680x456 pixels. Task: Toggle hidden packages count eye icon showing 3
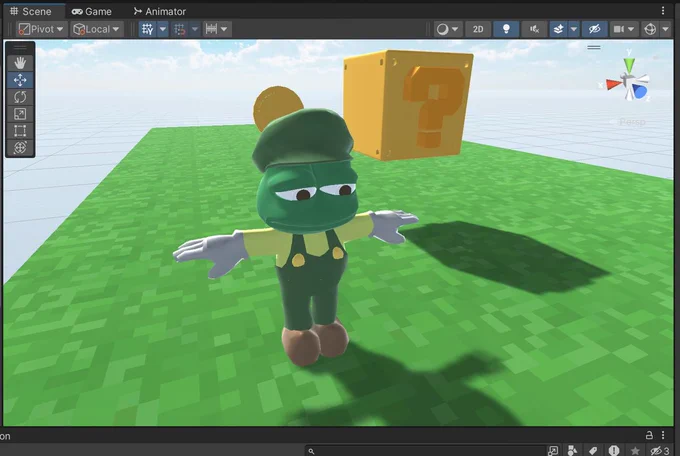pos(660,450)
